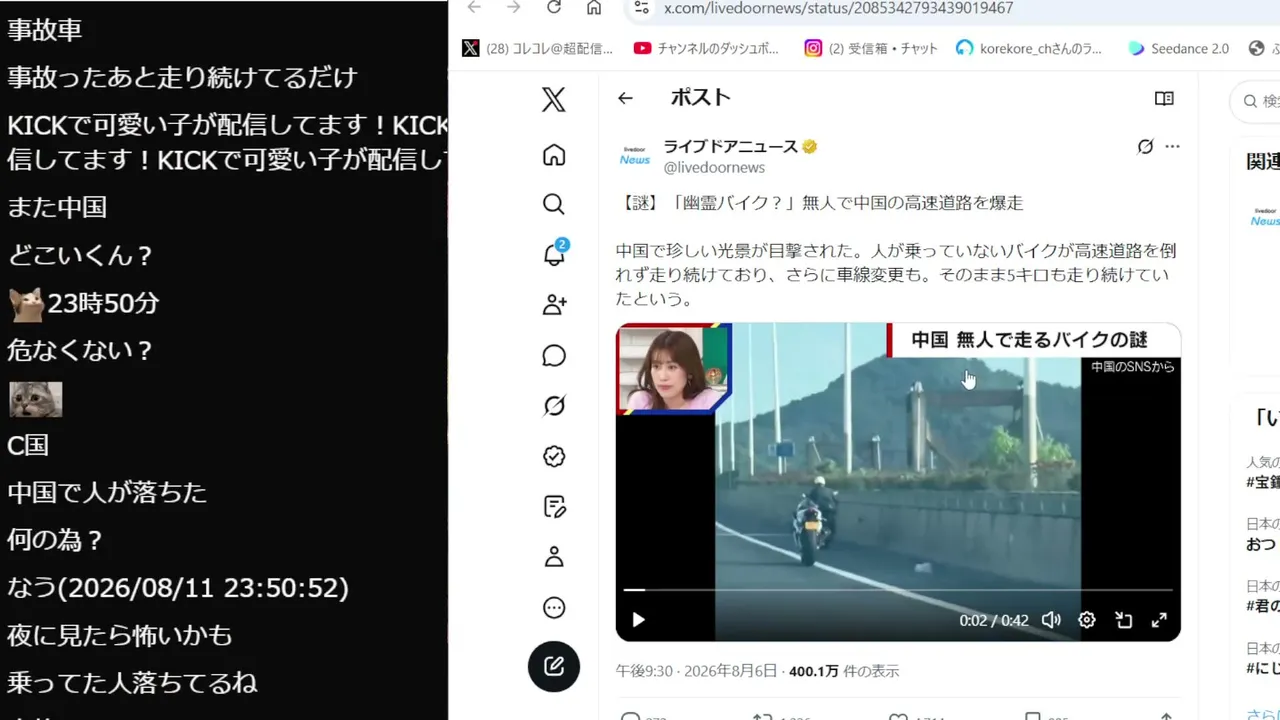Click the Grok icon on the livedoornews post
Image resolution: width=1280 pixels, height=720 pixels.
[1145, 147]
